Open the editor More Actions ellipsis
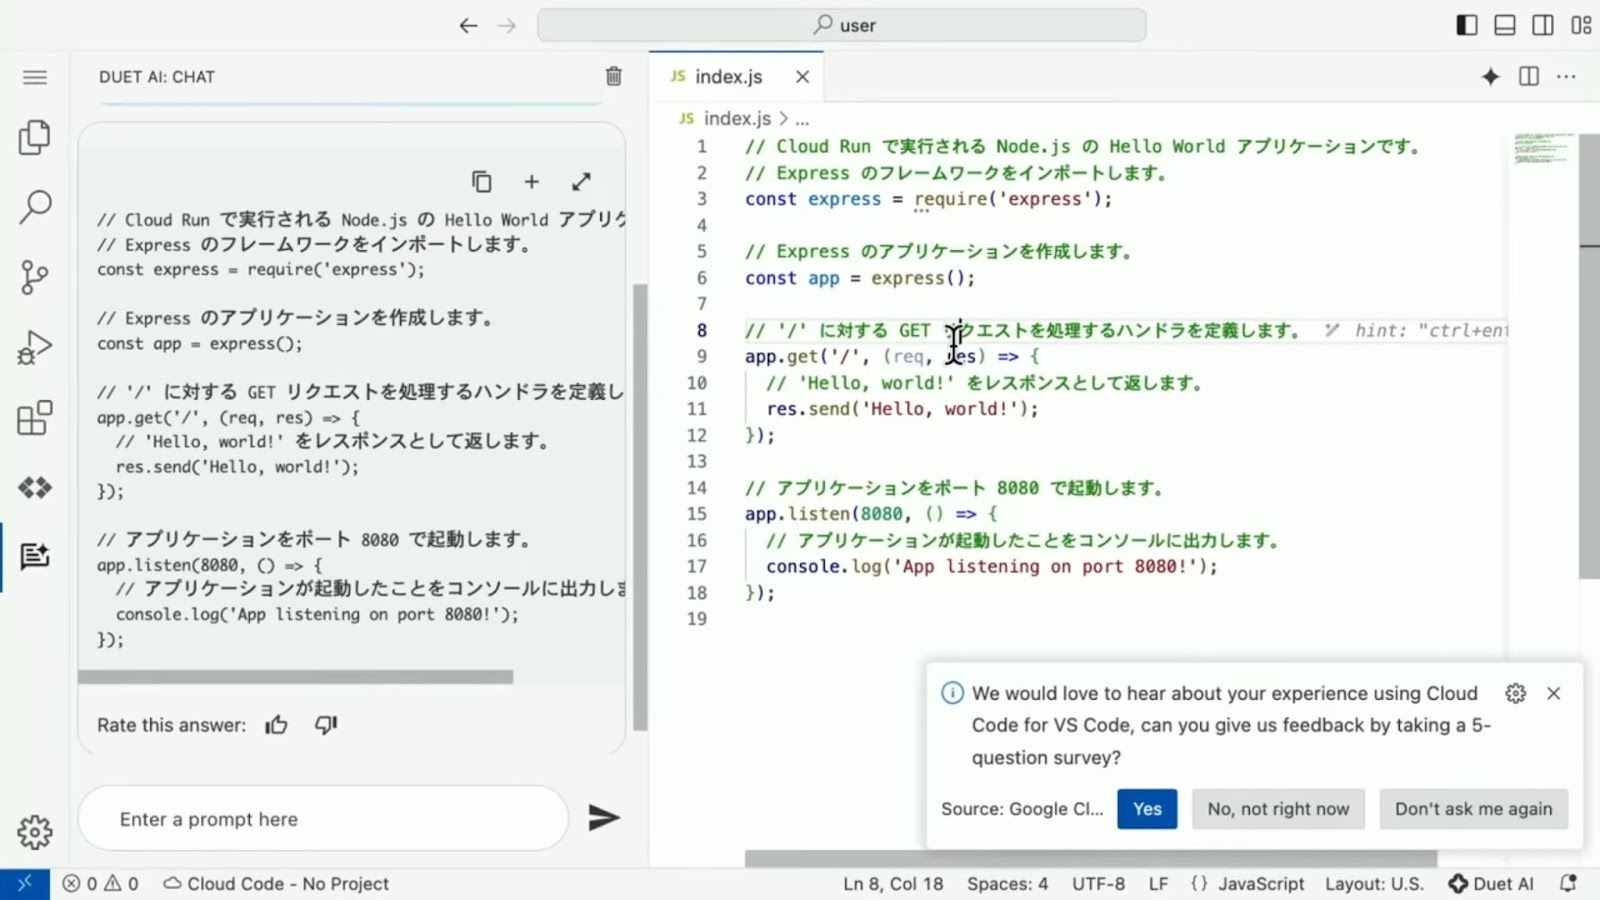 tap(1567, 76)
